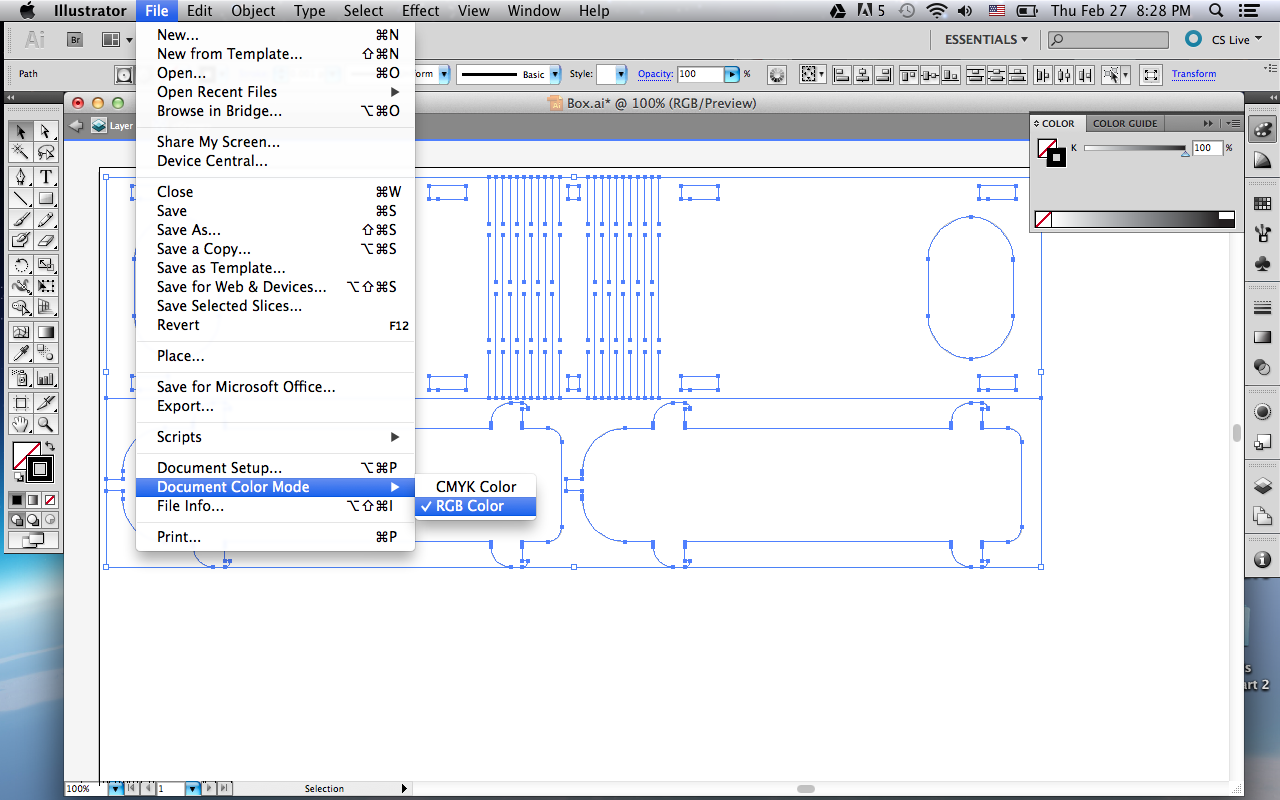The height and width of the screenshot is (800, 1280).
Task: Select the Selection tool arrow
Action: click(21, 131)
